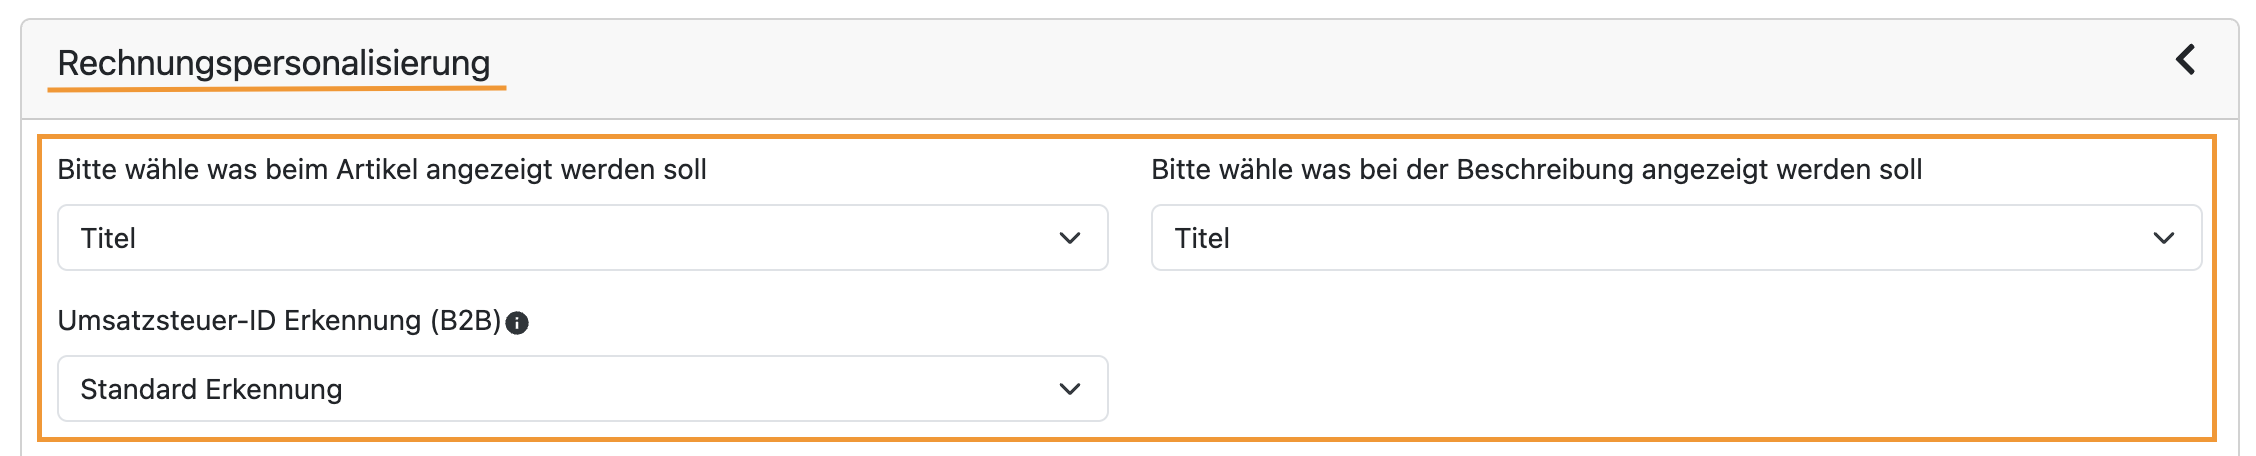Show the B2B VAT ID recognition tooltip icon
This screenshot has width=2256, height=456.
(517, 323)
